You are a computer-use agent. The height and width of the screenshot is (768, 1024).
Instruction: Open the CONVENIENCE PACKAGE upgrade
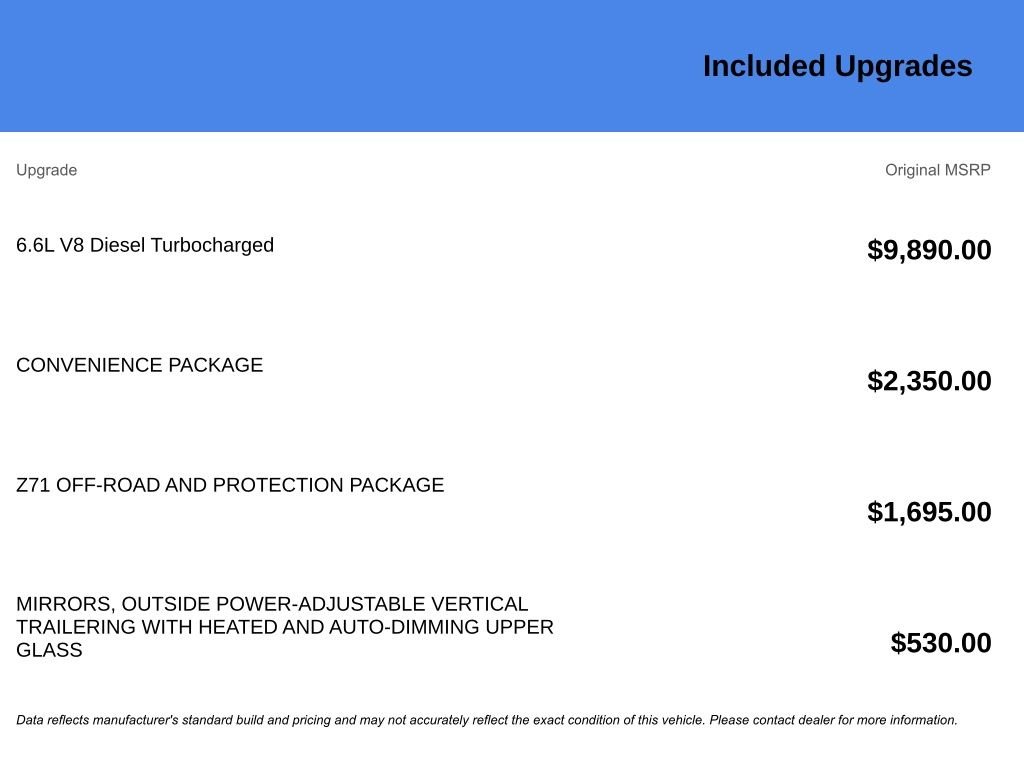click(140, 365)
